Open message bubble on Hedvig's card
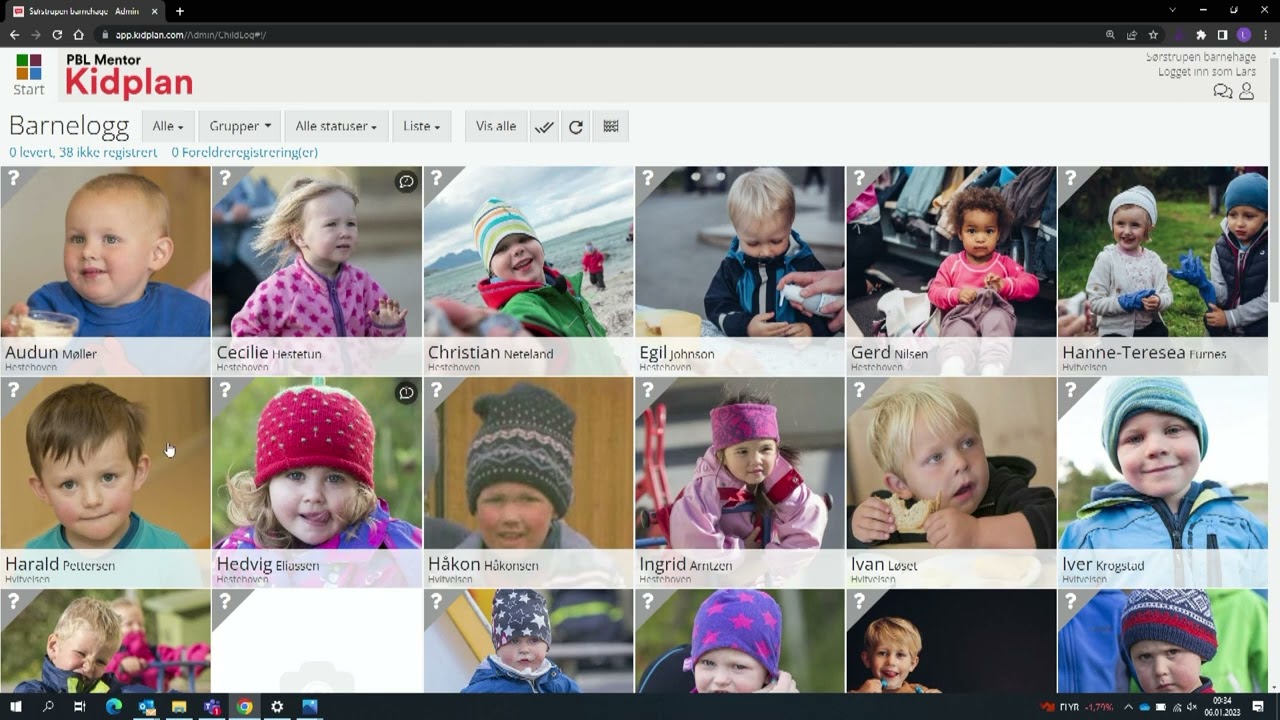 click(406, 393)
